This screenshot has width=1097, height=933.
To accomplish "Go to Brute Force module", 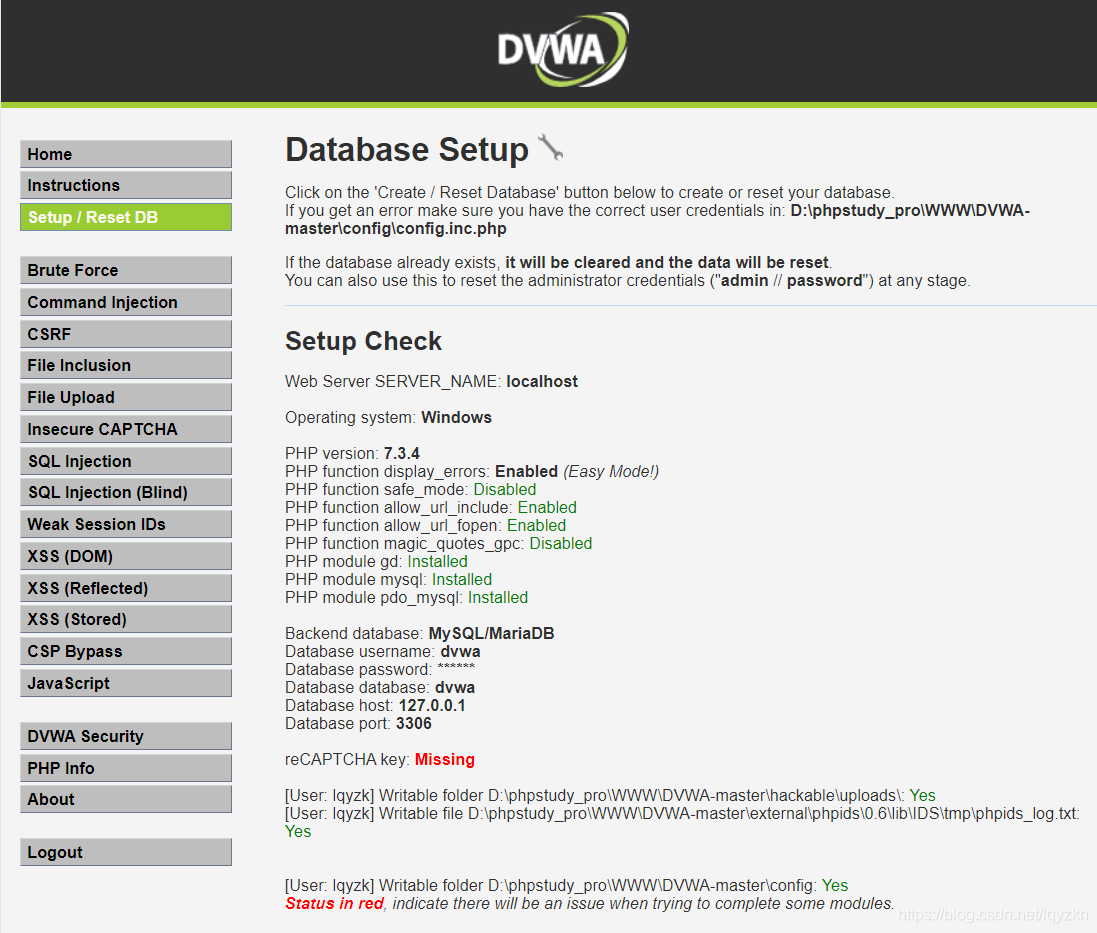I will point(126,270).
